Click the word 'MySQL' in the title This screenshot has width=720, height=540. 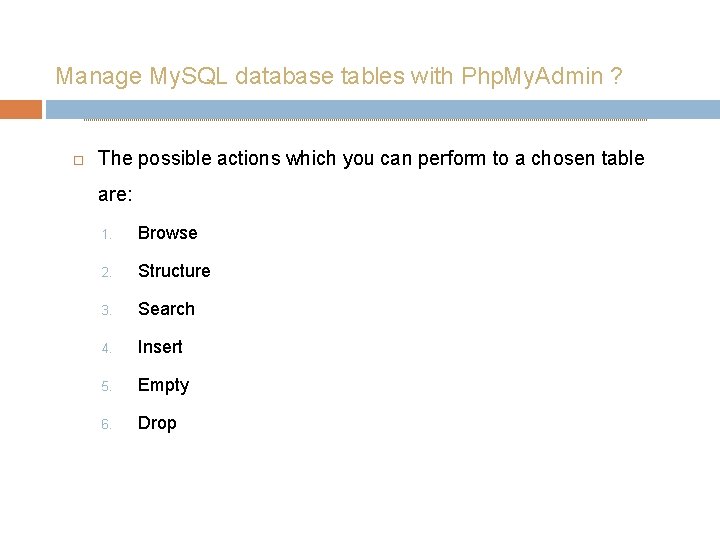click(189, 76)
